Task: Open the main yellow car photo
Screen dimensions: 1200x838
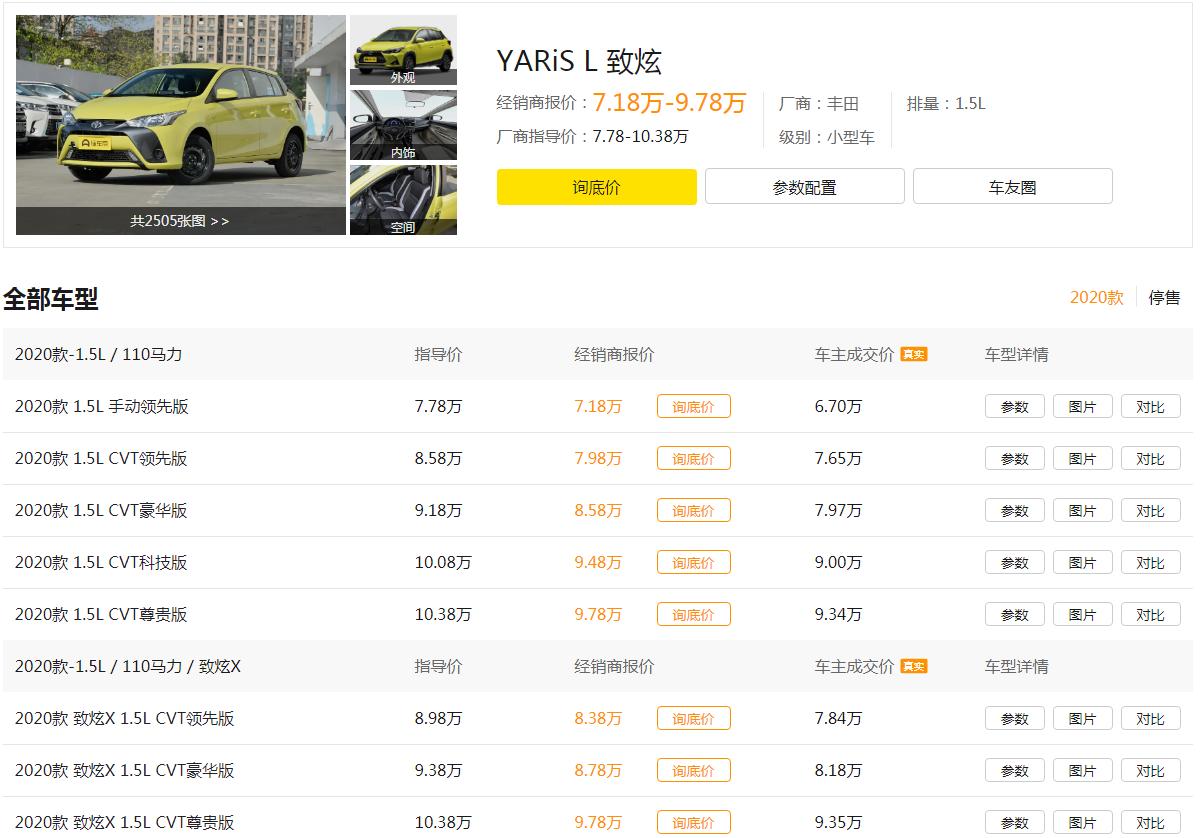Action: pyautogui.click(x=181, y=110)
